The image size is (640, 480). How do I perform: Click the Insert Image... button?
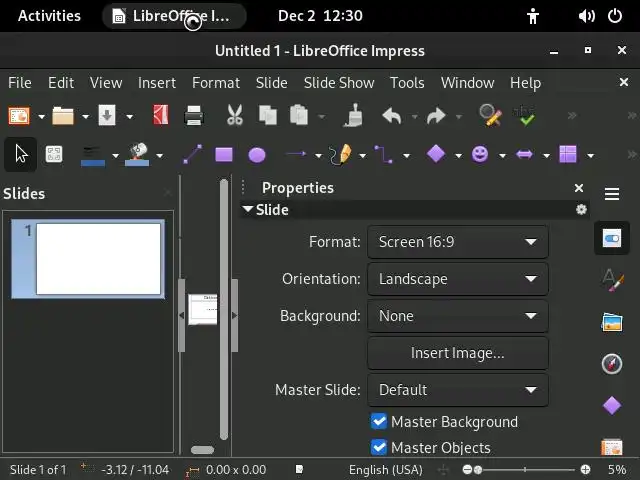click(x=458, y=353)
